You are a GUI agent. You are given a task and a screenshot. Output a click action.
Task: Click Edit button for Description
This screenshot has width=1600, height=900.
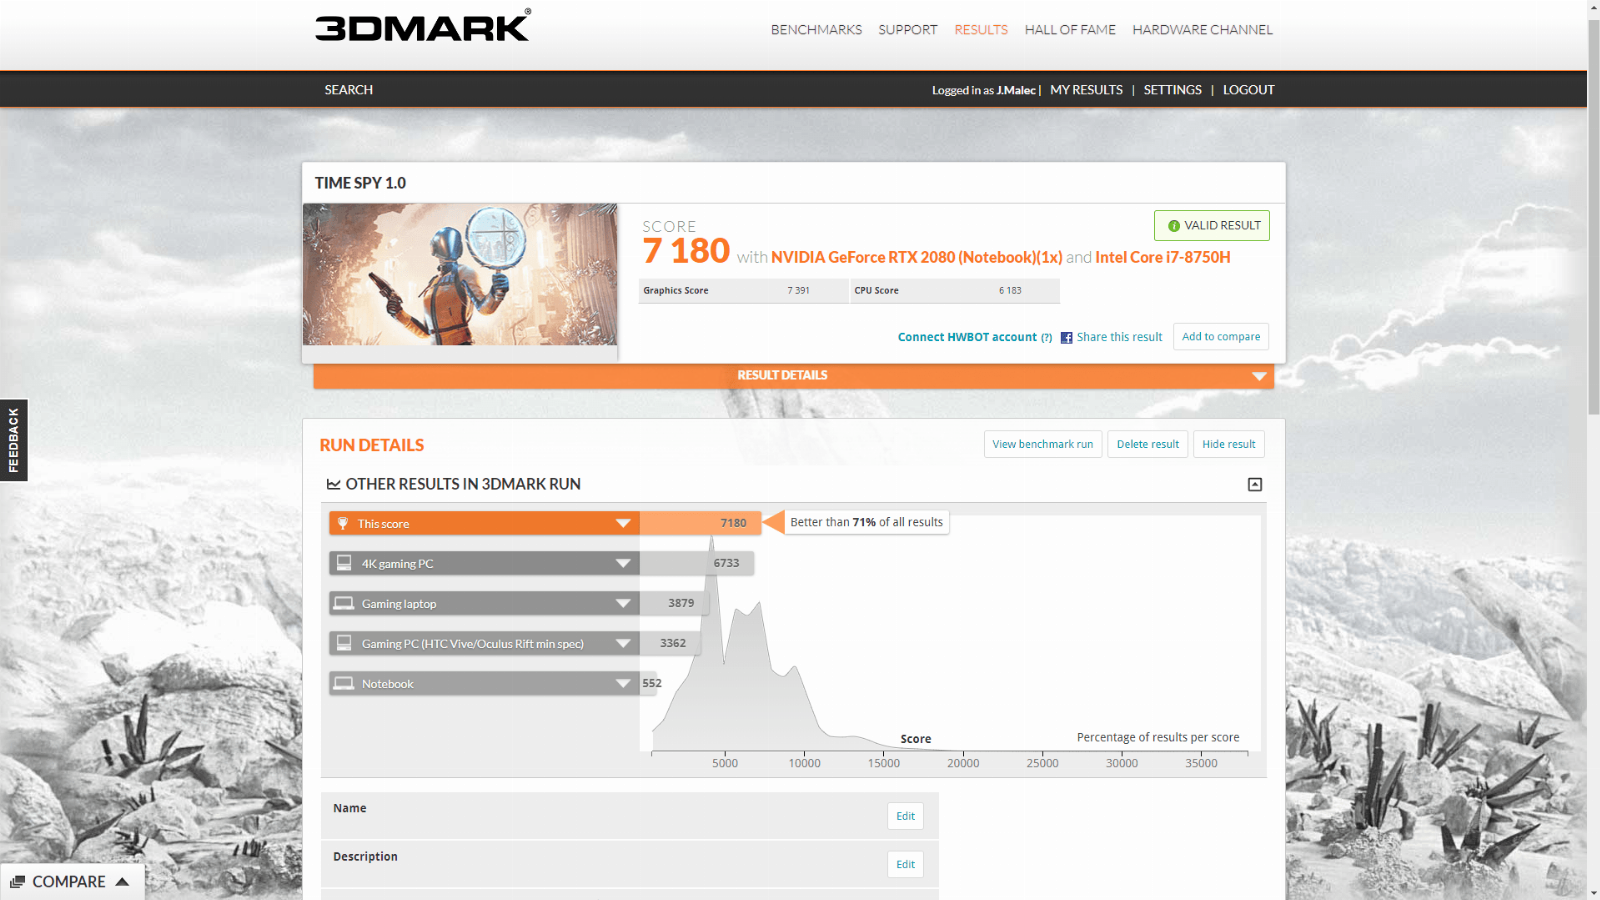pos(905,865)
